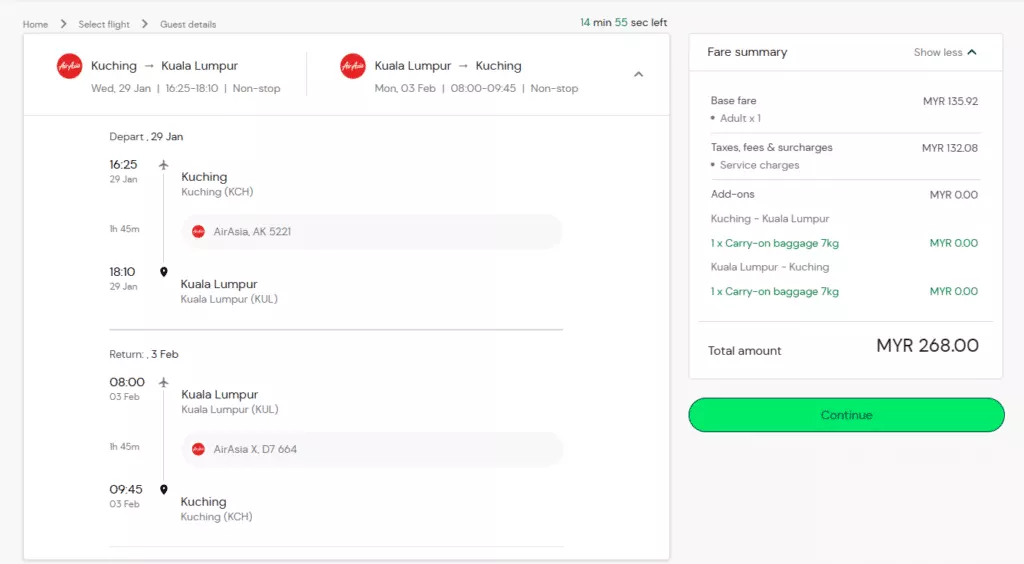1024x564 pixels.
Task: Open Select flight breadcrumb
Action: [x=103, y=24]
